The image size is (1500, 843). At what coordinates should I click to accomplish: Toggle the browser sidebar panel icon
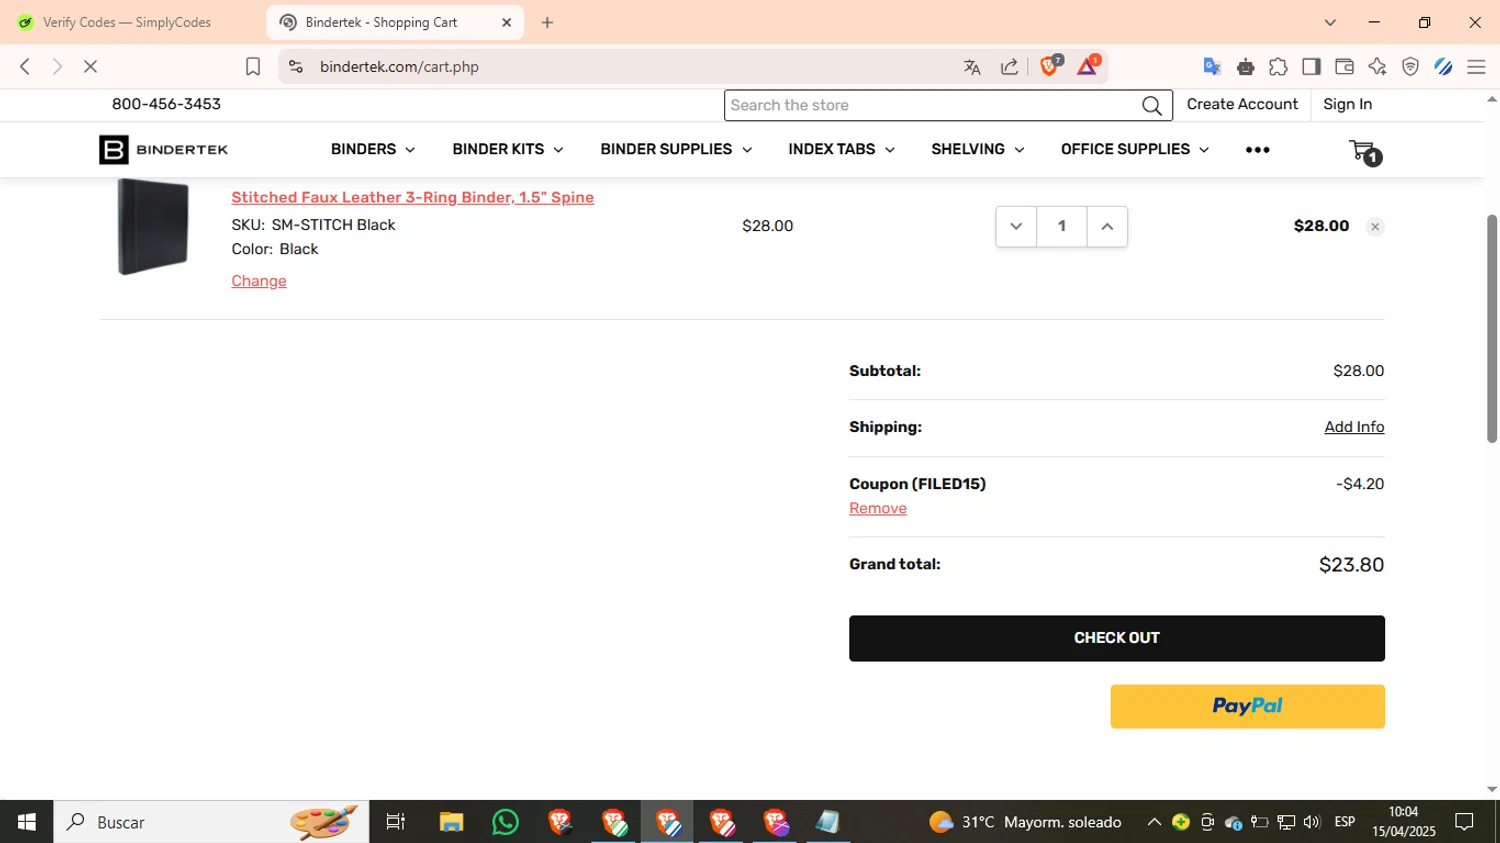click(x=1311, y=67)
